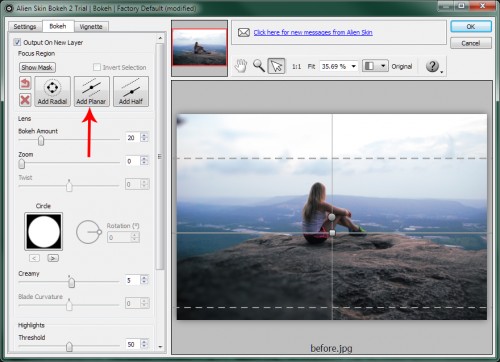Click the Threshold value input field
The height and width of the screenshot is (362, 500).
133,344
